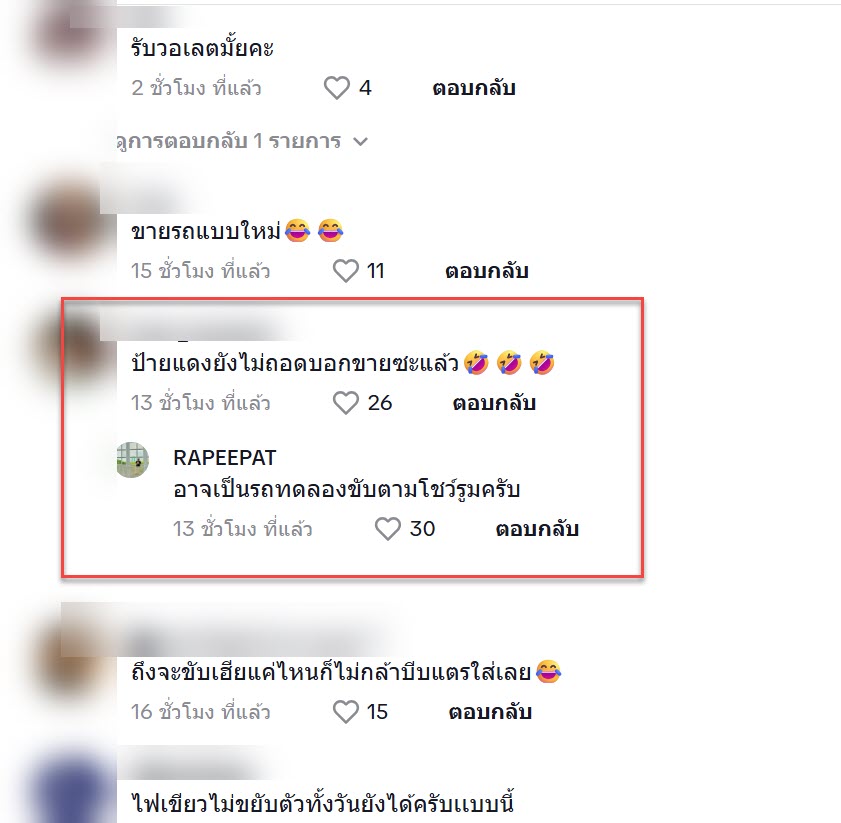This screenshot has height=823, width=841.
Task: Reply to the 'ขายรถแบบใหม่' comment
Action: point(486,271)
